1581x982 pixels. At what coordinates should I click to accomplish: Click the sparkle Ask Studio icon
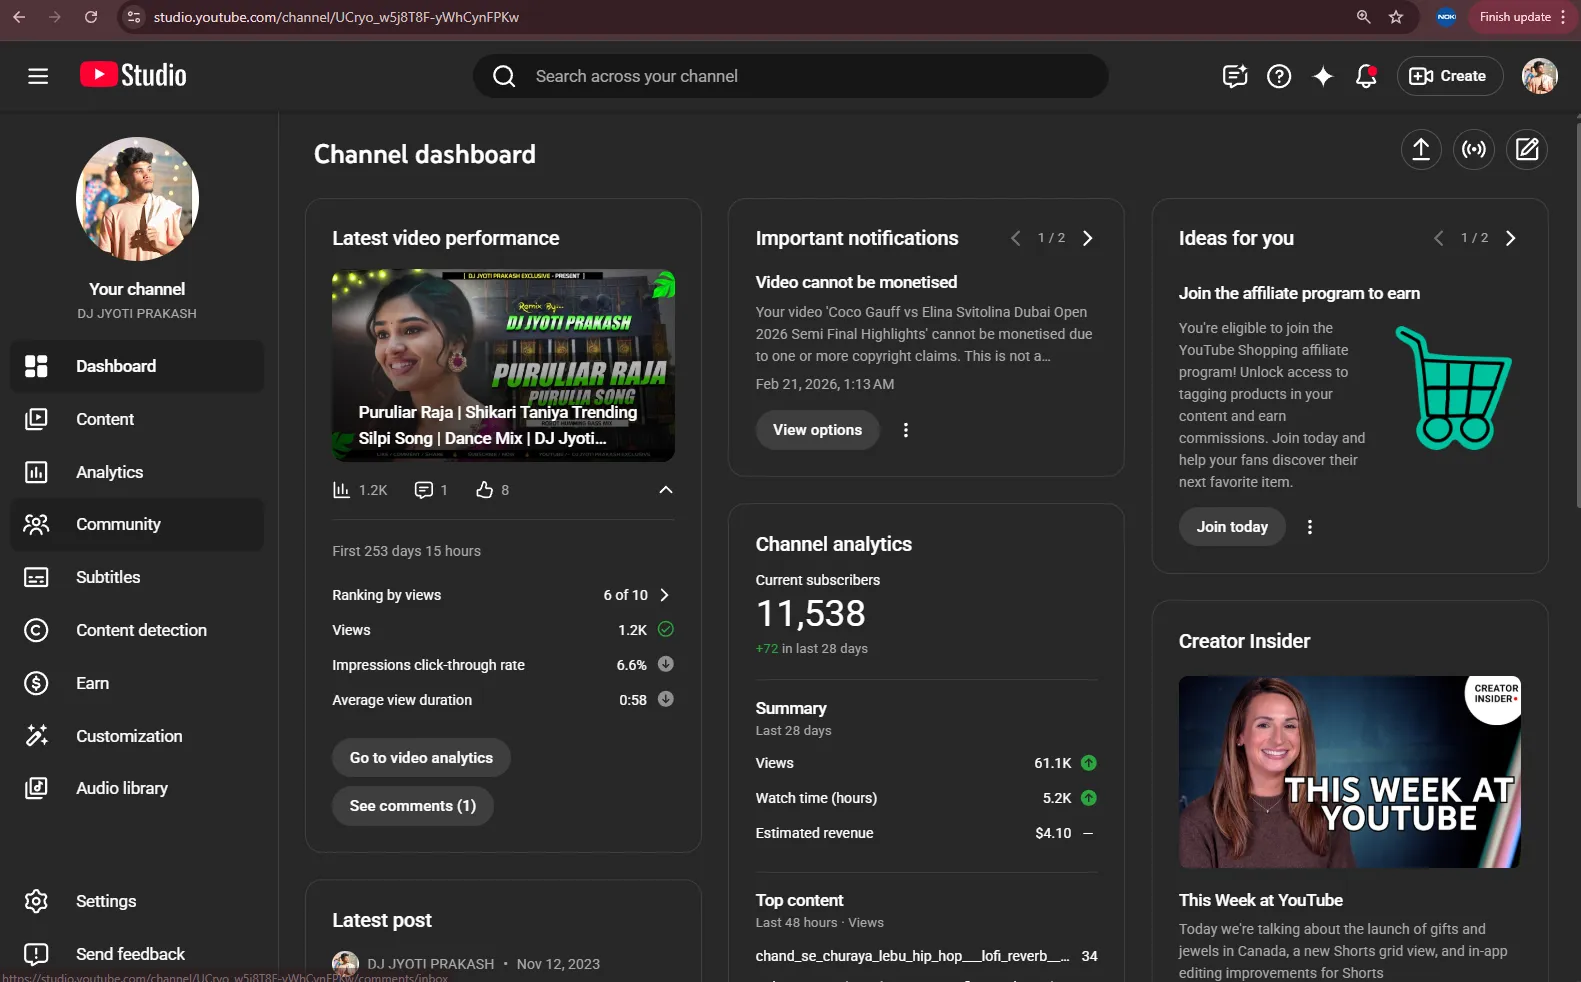point(1323,76)
